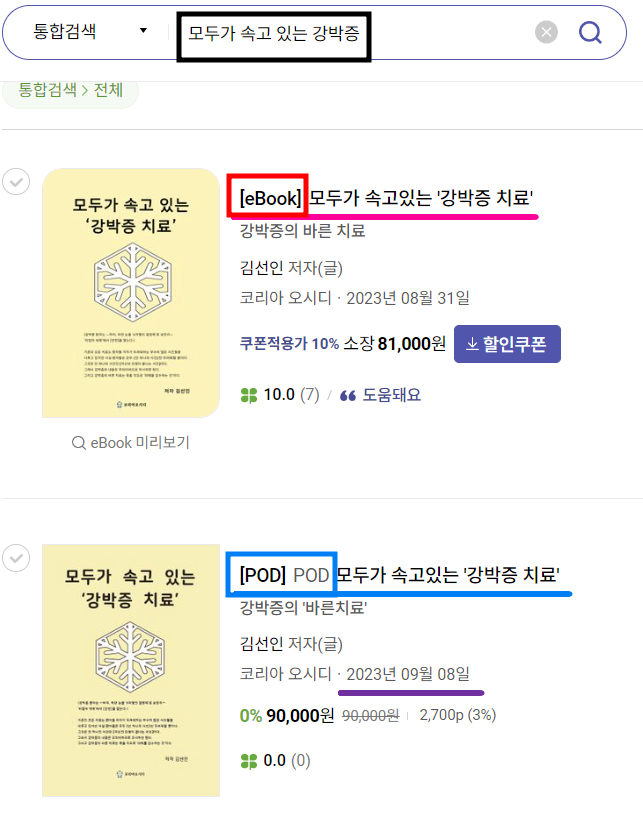Click author 김선인 on eBook result
Image resolution: width=643 pixels, height=827 pixels.
click(263, 267)
